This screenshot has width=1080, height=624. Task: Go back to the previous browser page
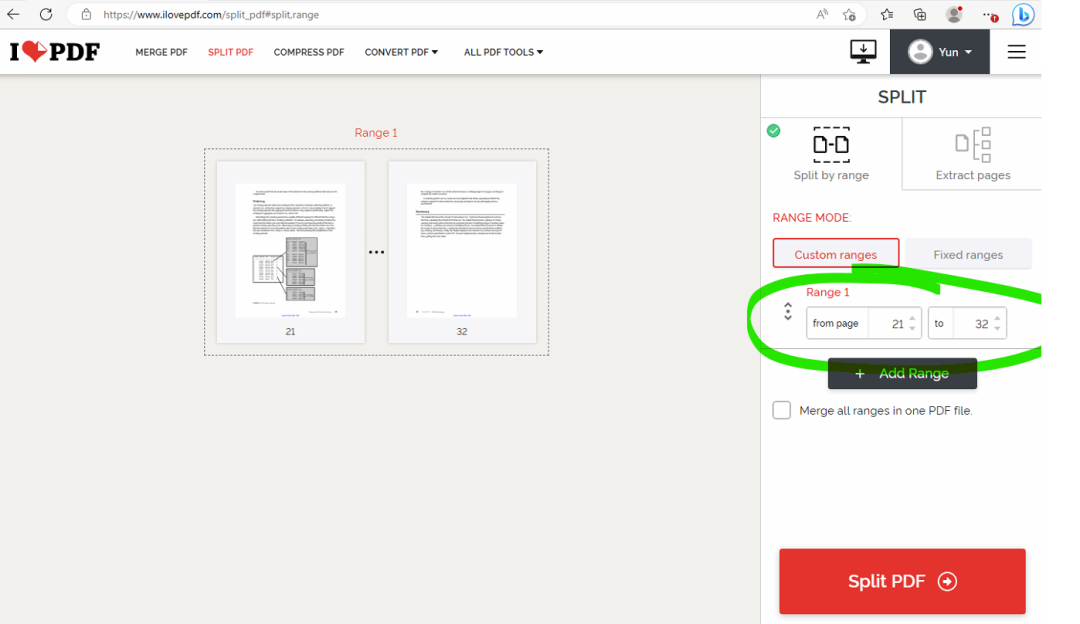(x=13, y=14)
